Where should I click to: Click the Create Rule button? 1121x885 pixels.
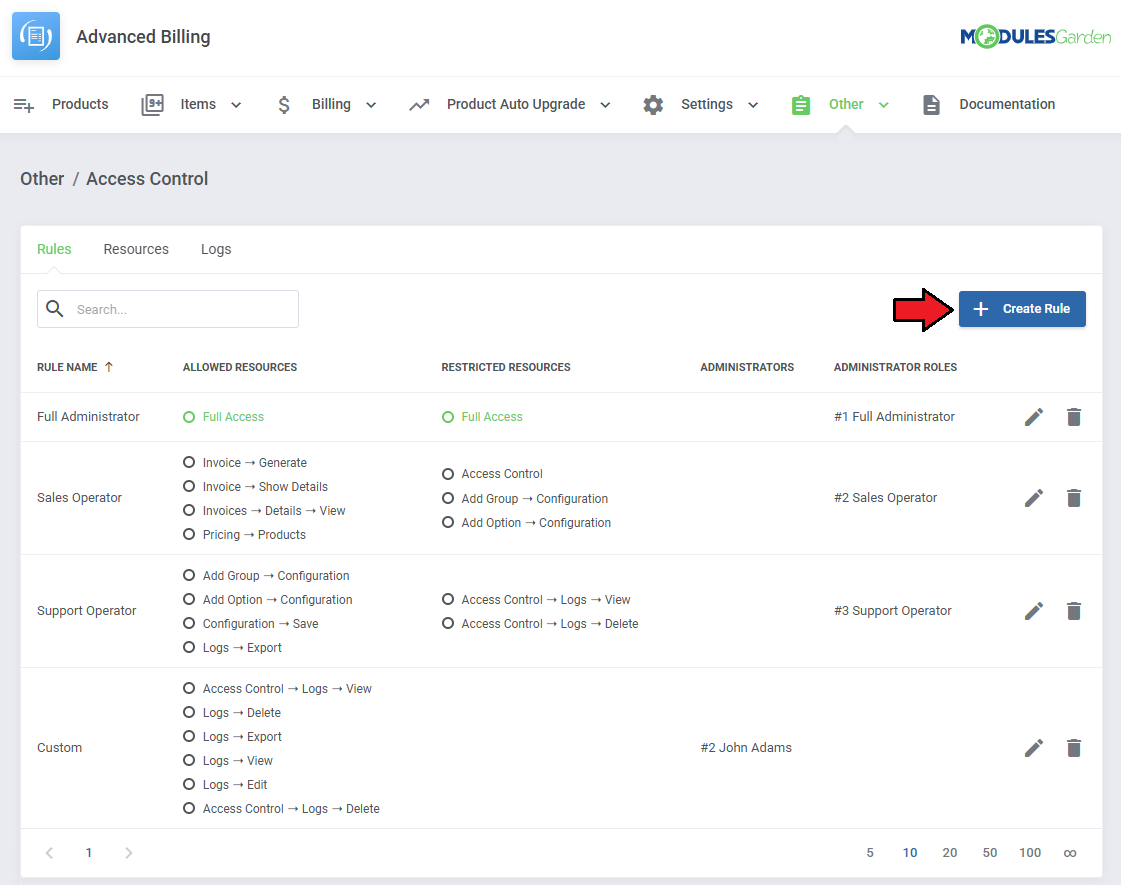tap(1022, 309)
